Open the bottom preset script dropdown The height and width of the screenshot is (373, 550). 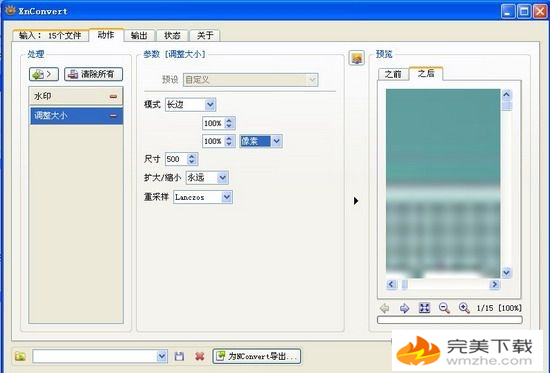[100, 357]
